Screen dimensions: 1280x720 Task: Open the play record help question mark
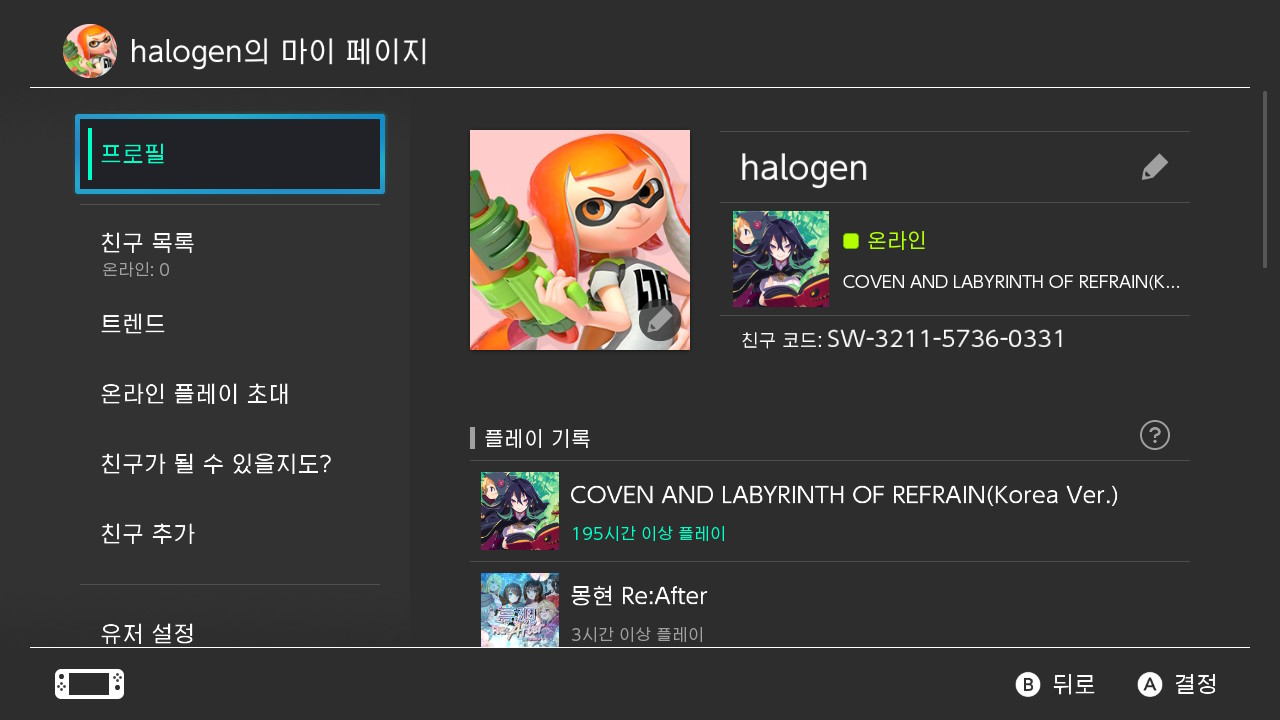[1155, 435]
